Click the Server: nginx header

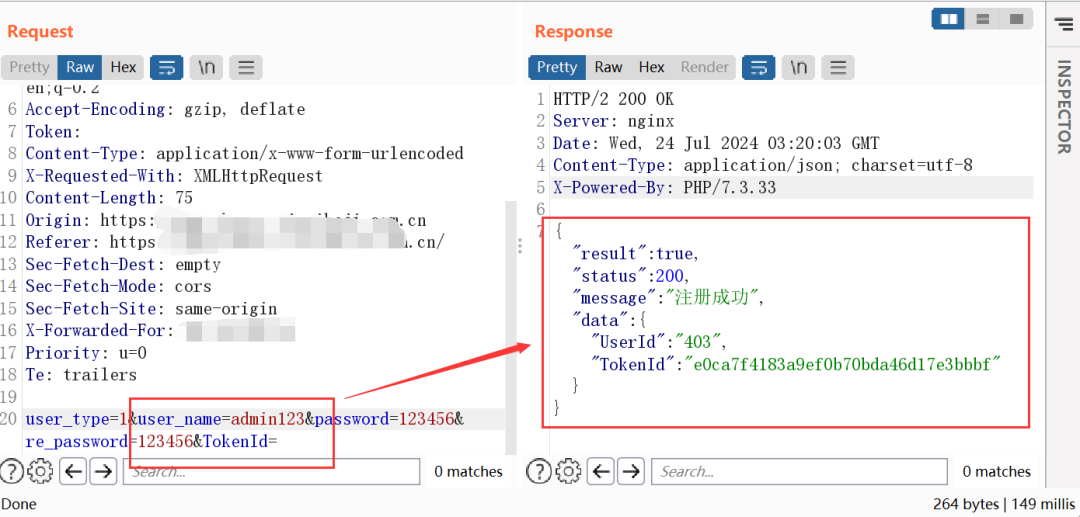click(613, 121)
